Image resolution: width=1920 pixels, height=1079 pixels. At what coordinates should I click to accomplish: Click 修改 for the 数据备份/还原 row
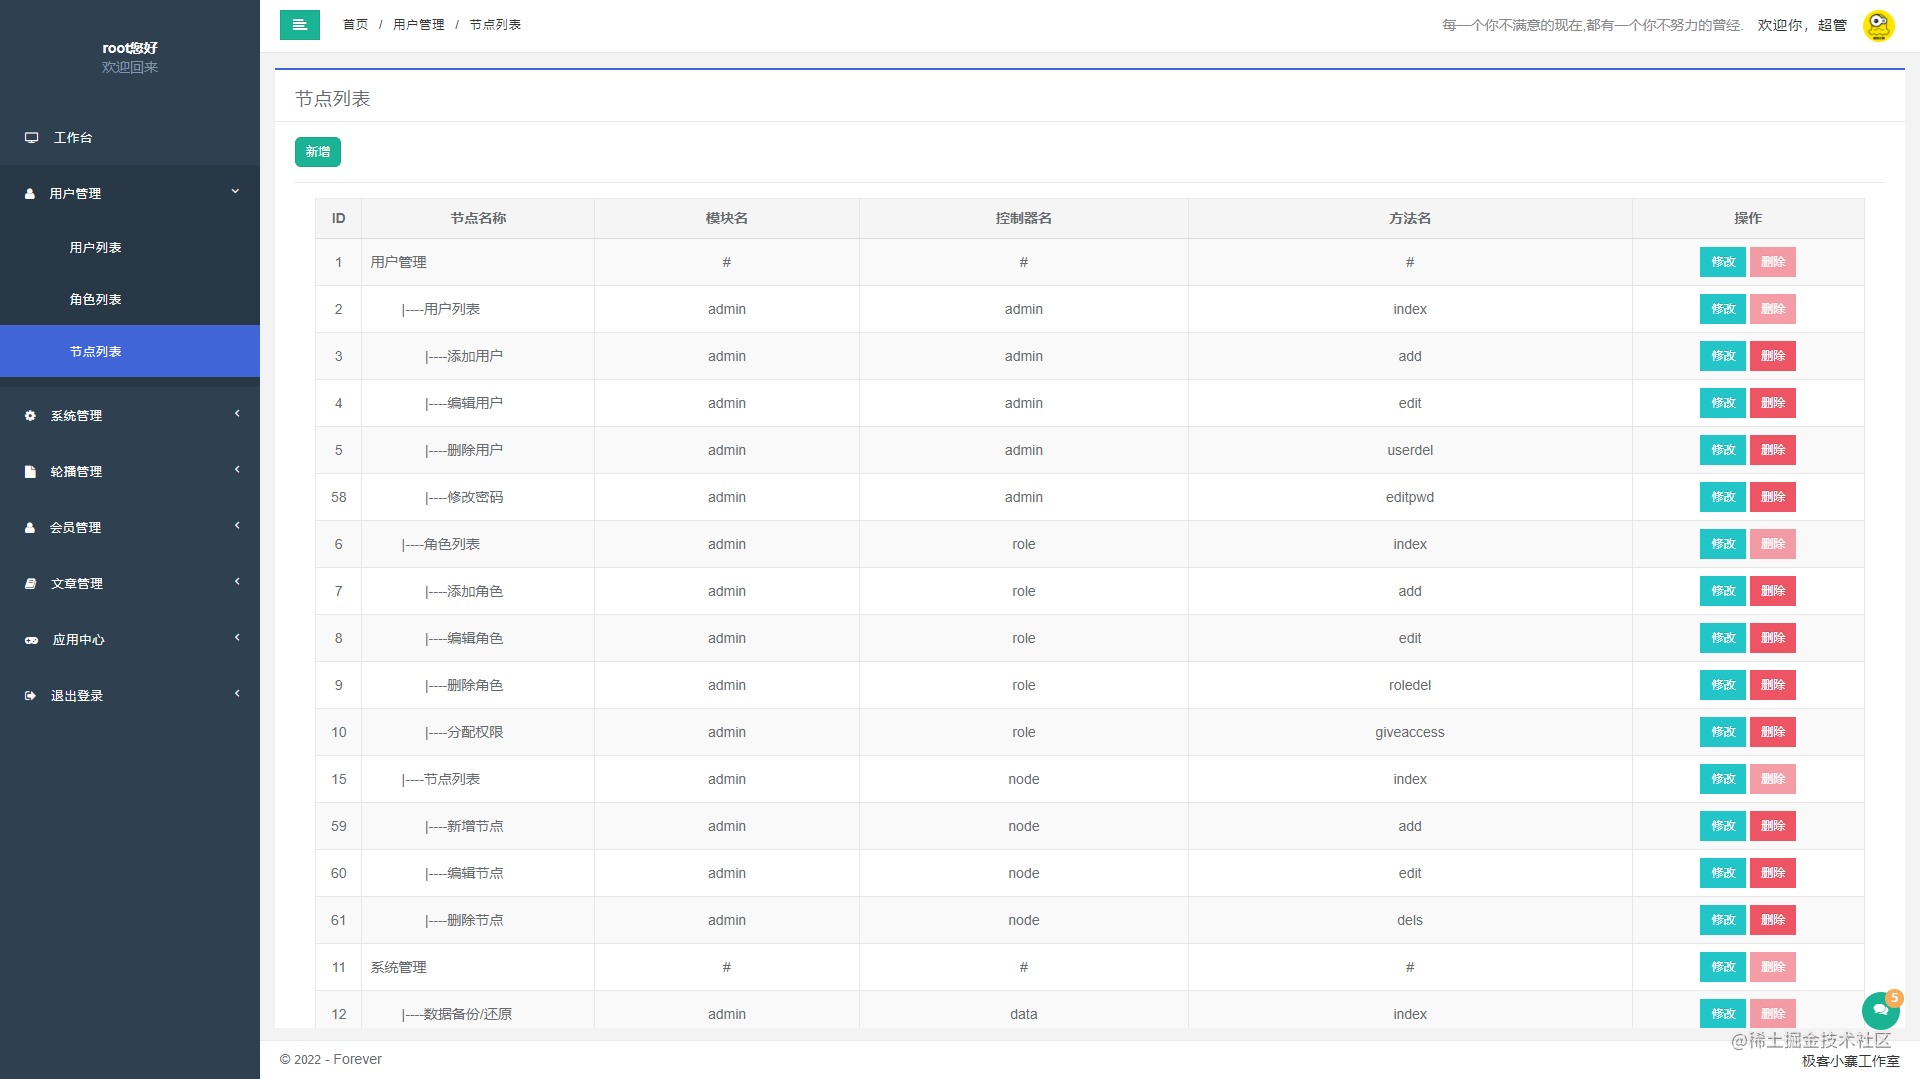pos(1723,1014)
